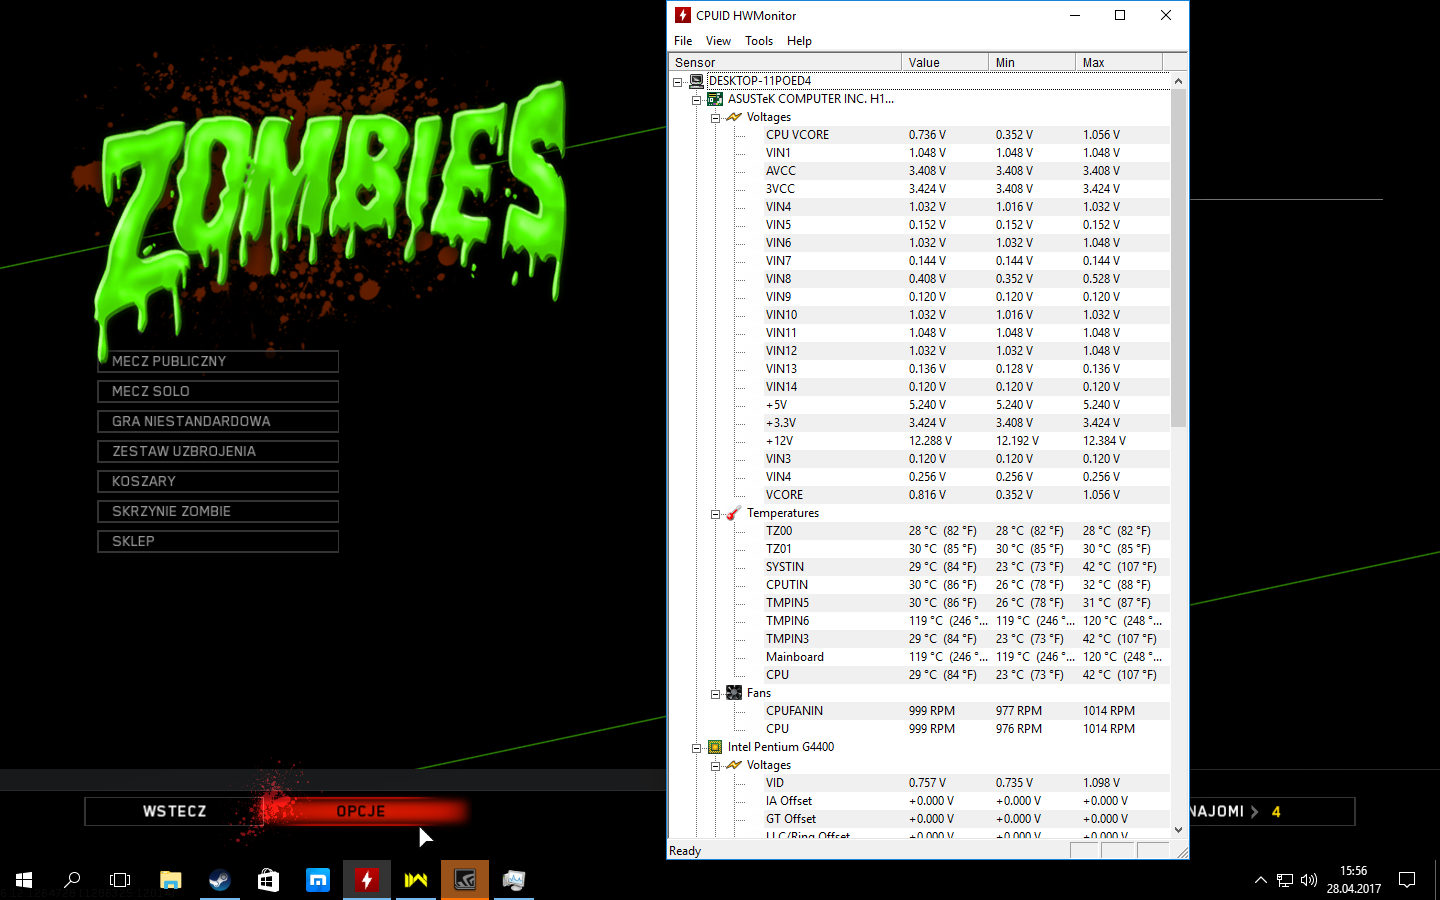
Task: Open the File menu in HWMonitor
Action: (683, 41)
